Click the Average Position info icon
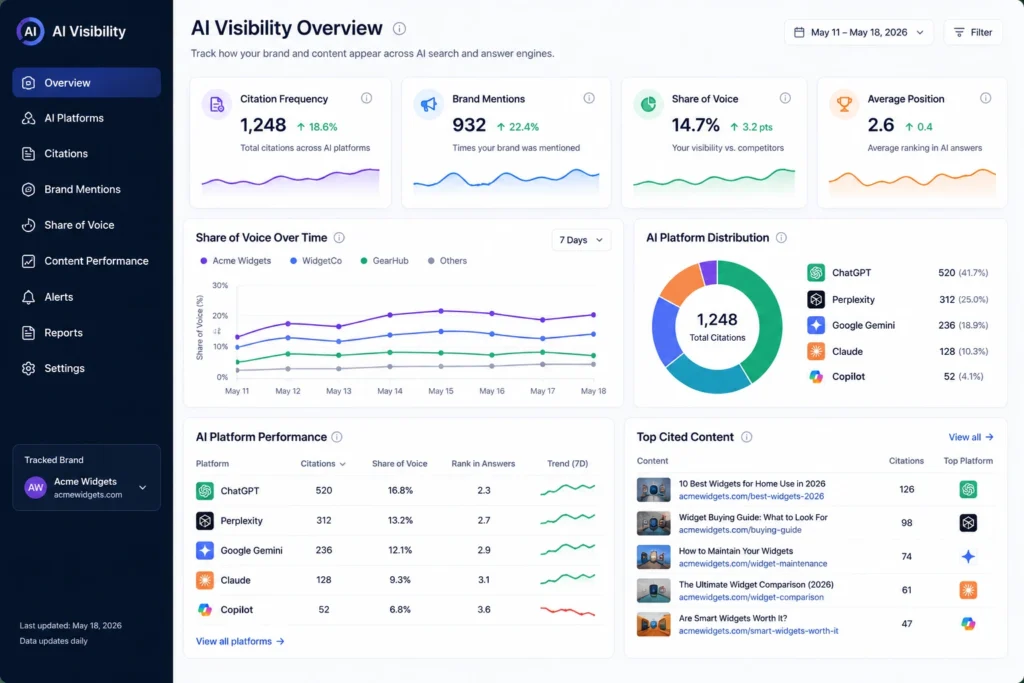 point(985,98)
